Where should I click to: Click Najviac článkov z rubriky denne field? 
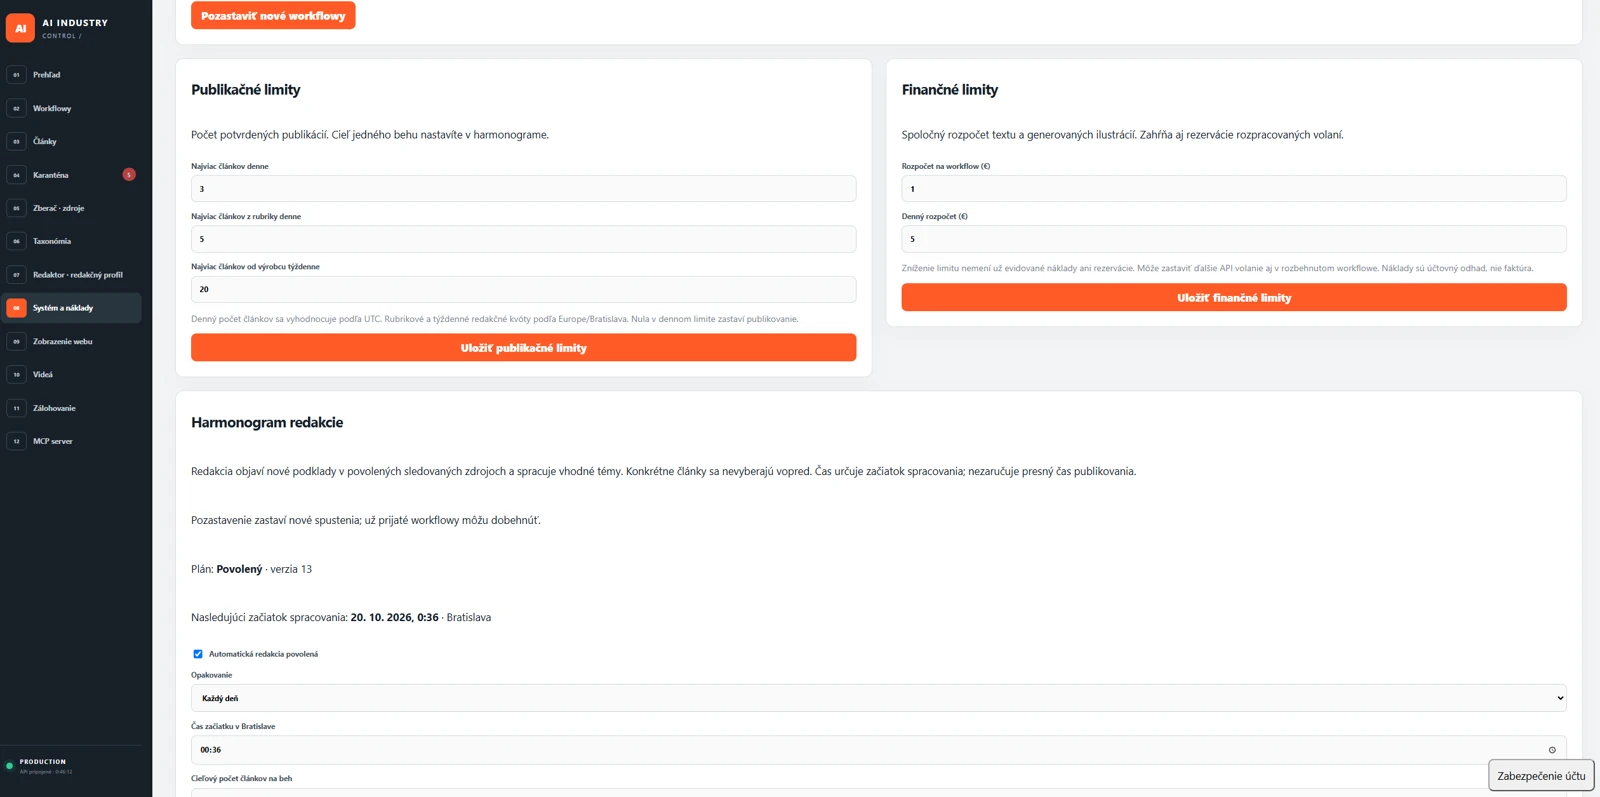pos(523,239)
